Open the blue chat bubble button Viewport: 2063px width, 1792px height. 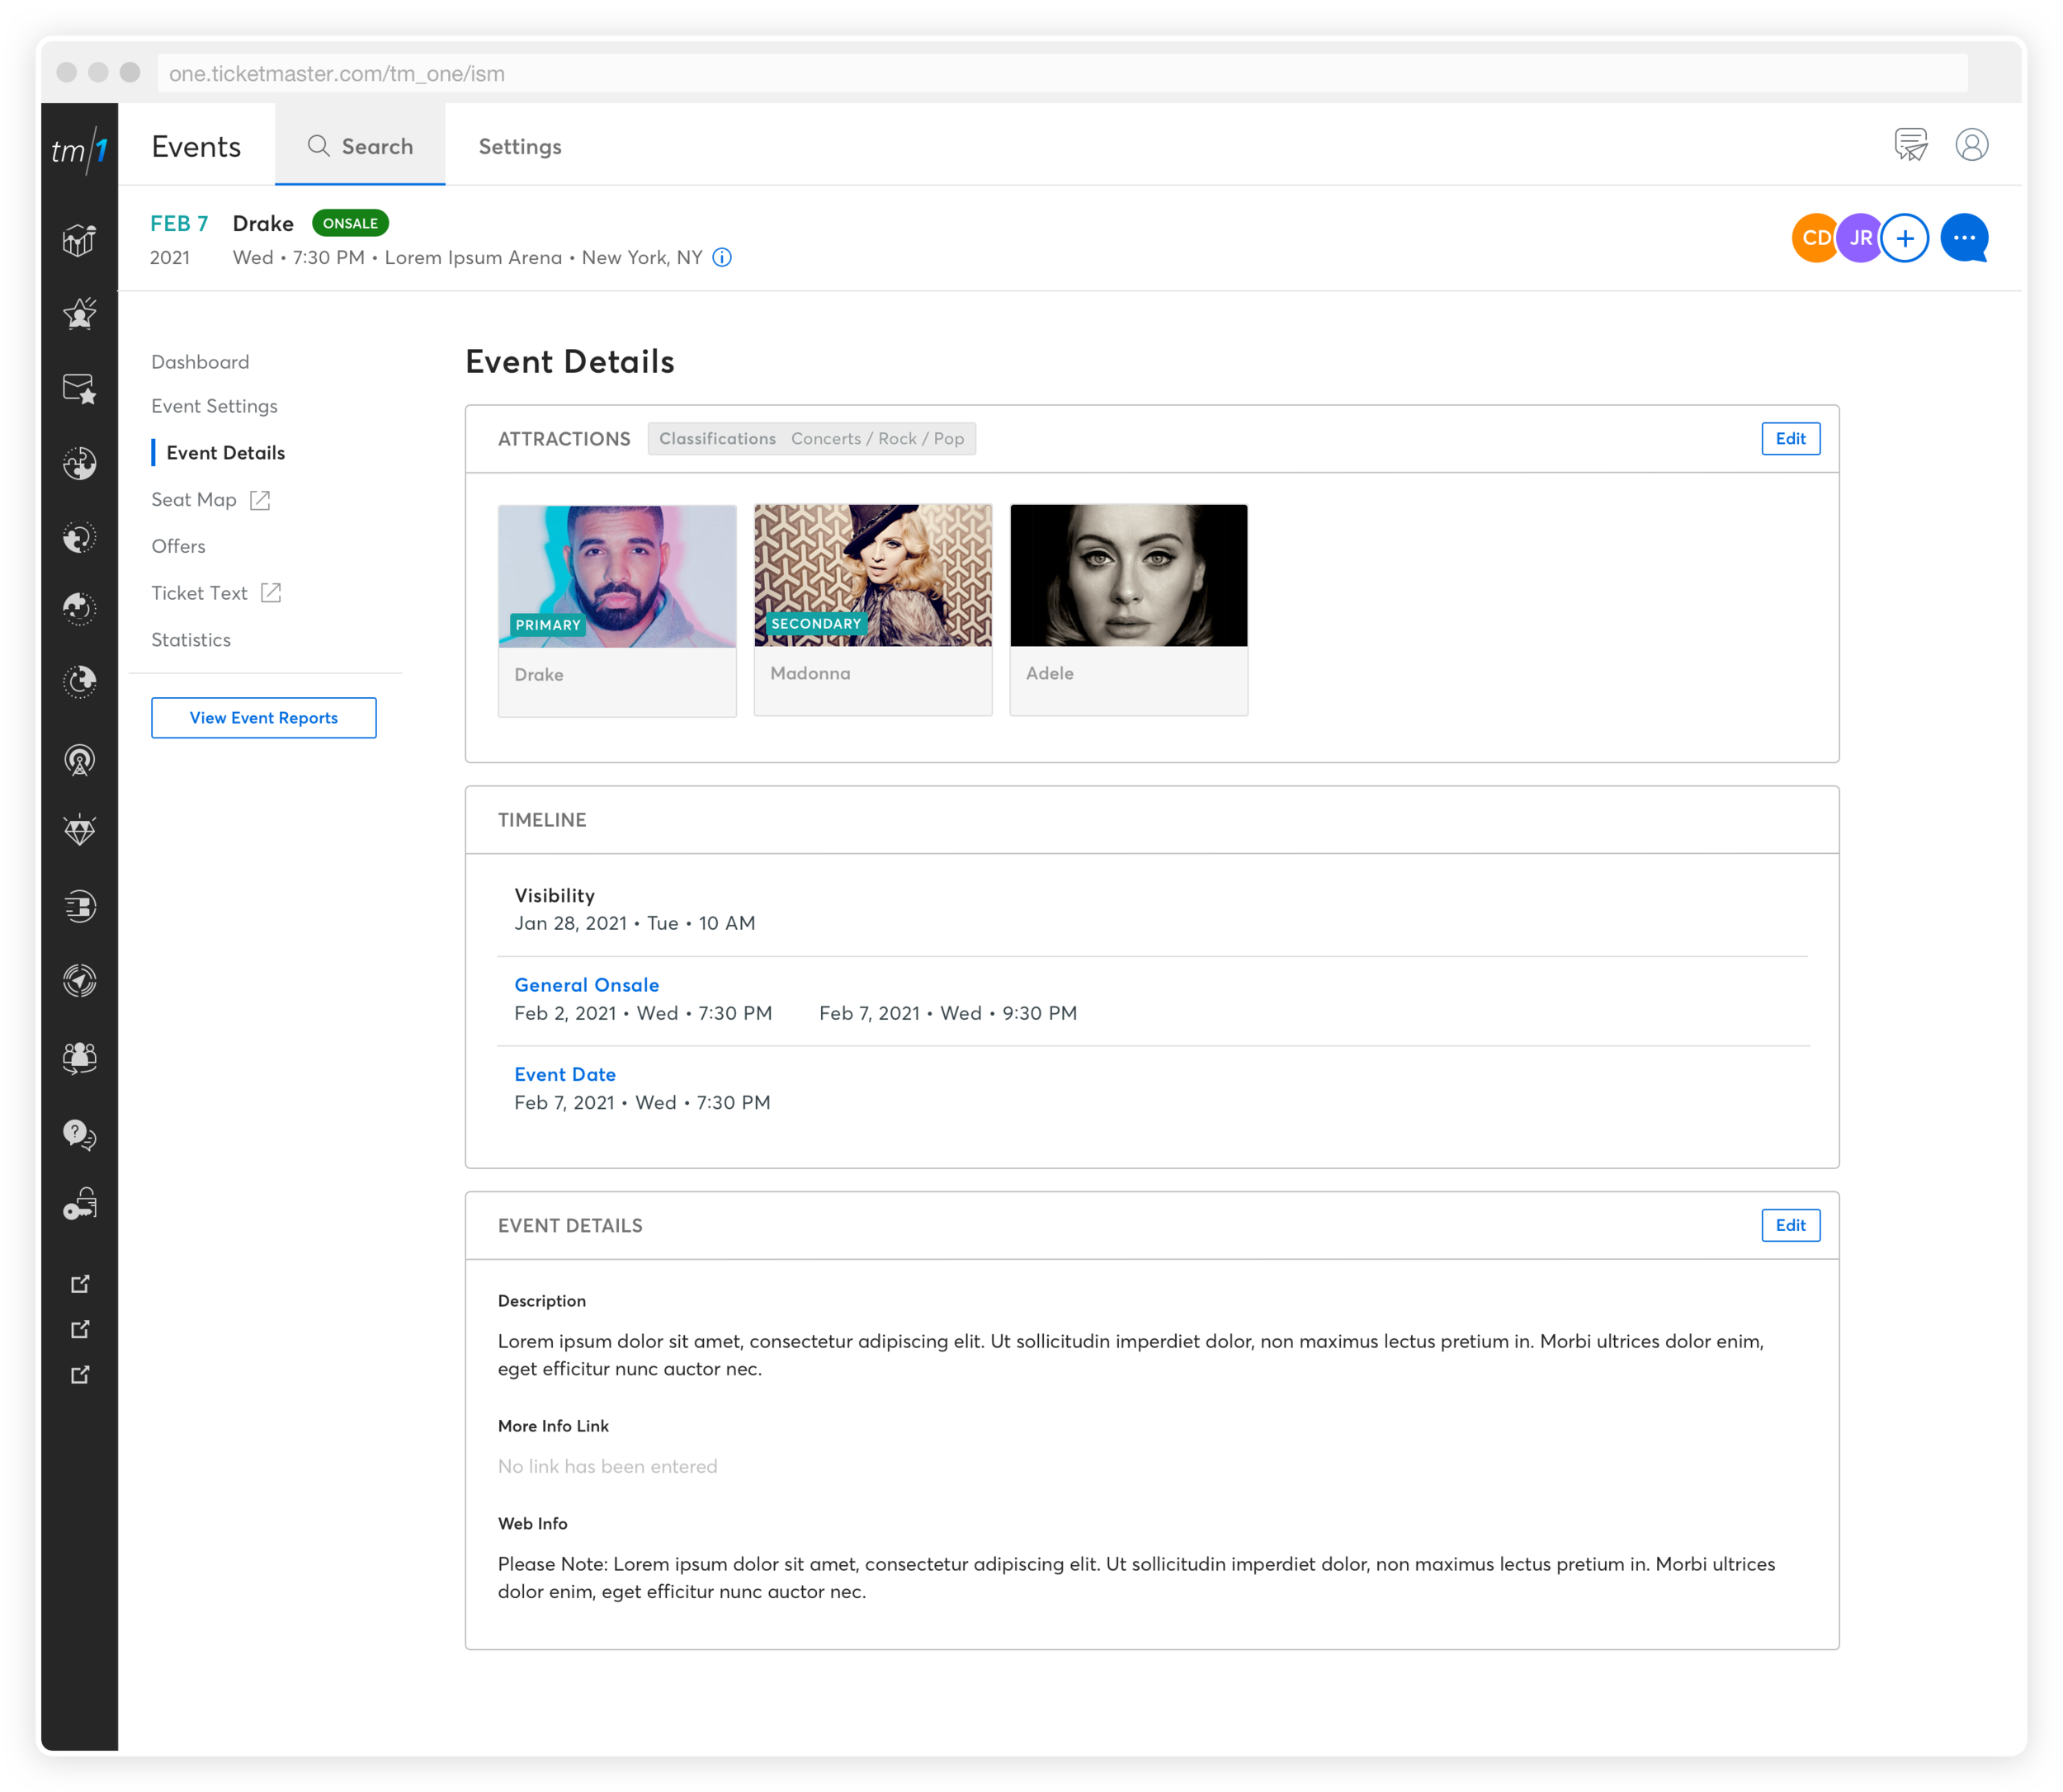[x=1964, y=238]
